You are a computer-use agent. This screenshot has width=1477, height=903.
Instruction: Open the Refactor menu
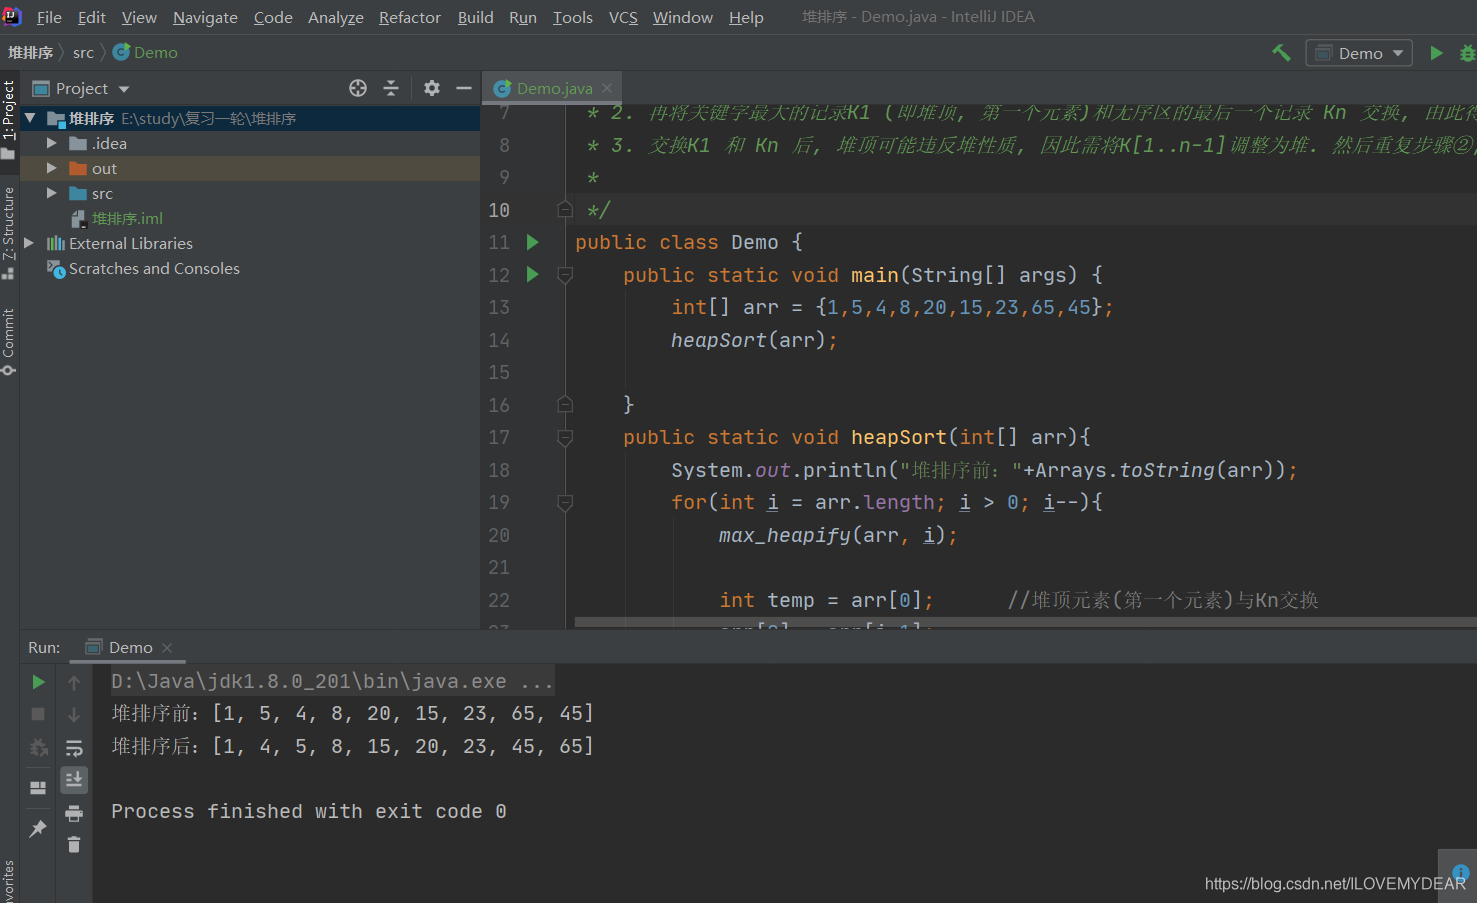(409, 17)
